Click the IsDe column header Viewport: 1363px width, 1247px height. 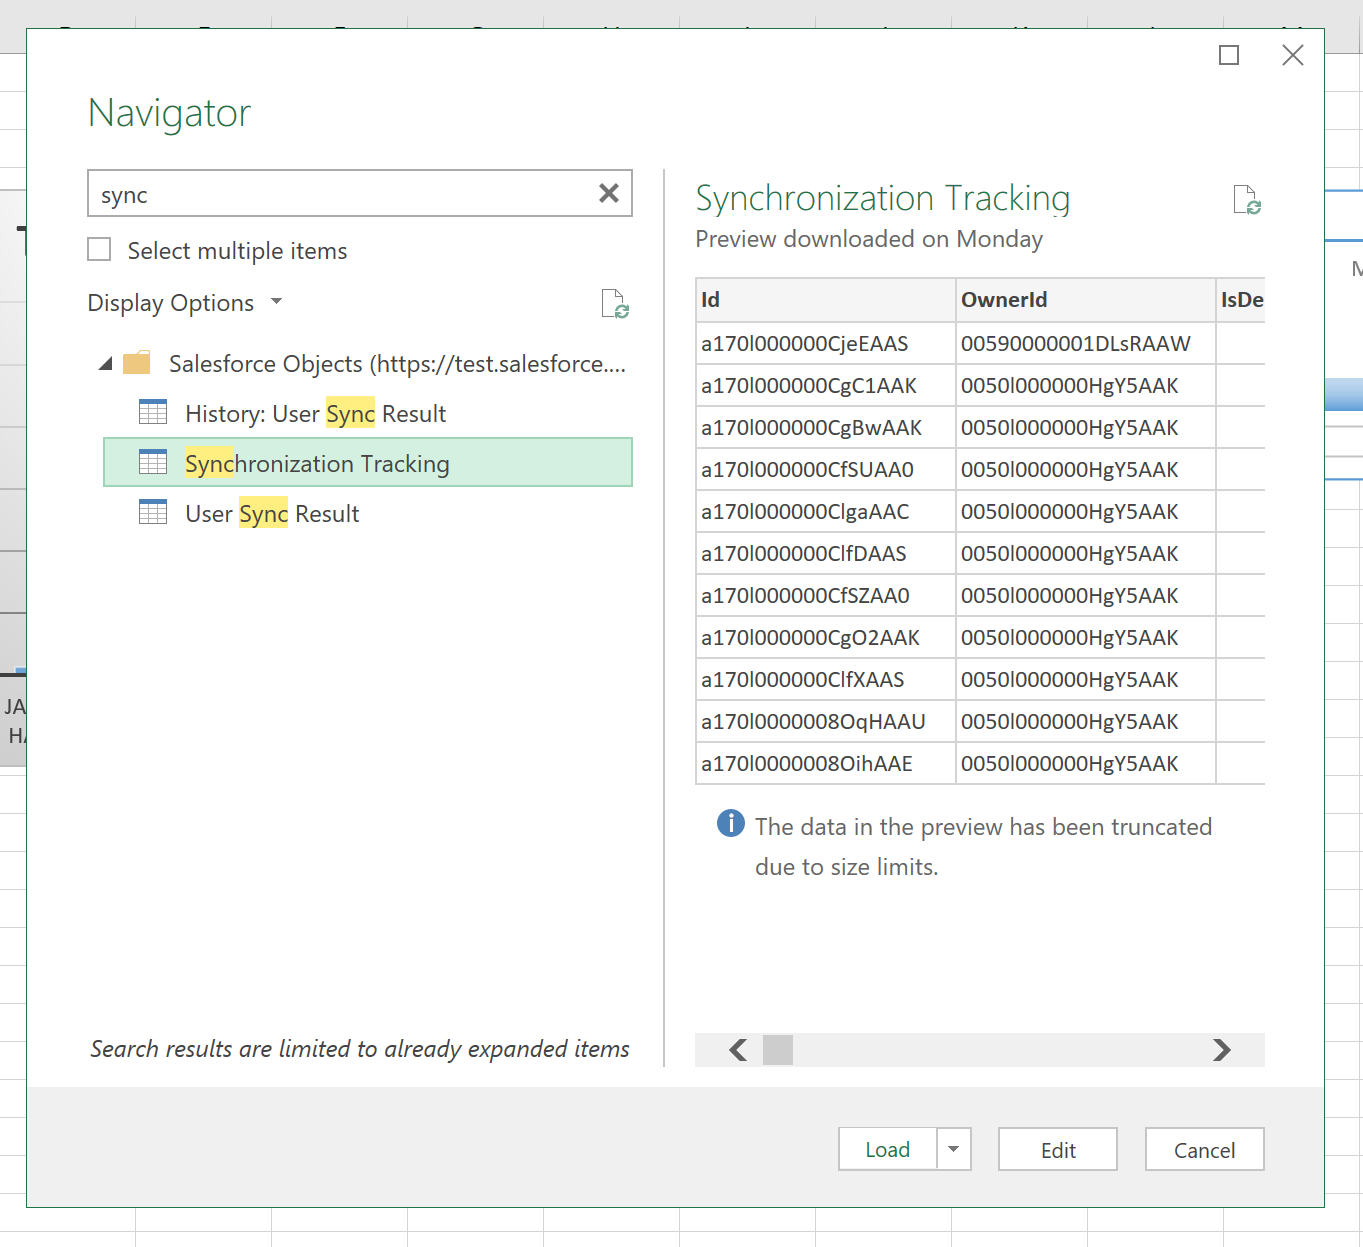(1241, 300)
